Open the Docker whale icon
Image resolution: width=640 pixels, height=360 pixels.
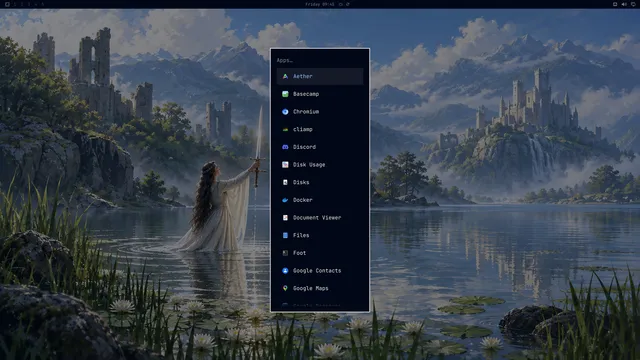click(x=285, y=200)
